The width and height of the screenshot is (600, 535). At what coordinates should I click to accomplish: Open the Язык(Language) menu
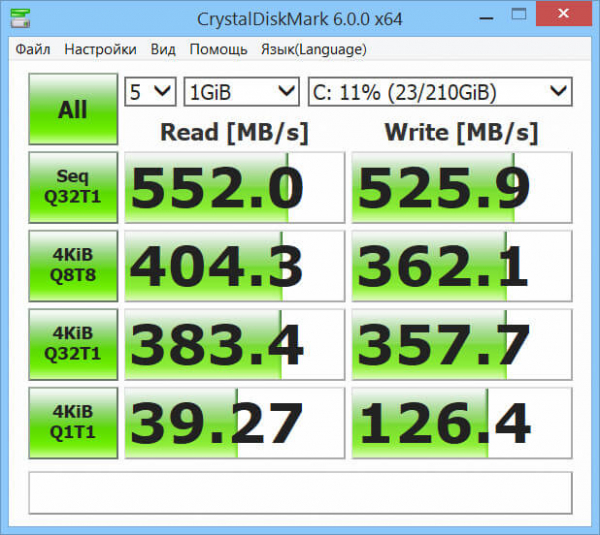coord(314,49)
